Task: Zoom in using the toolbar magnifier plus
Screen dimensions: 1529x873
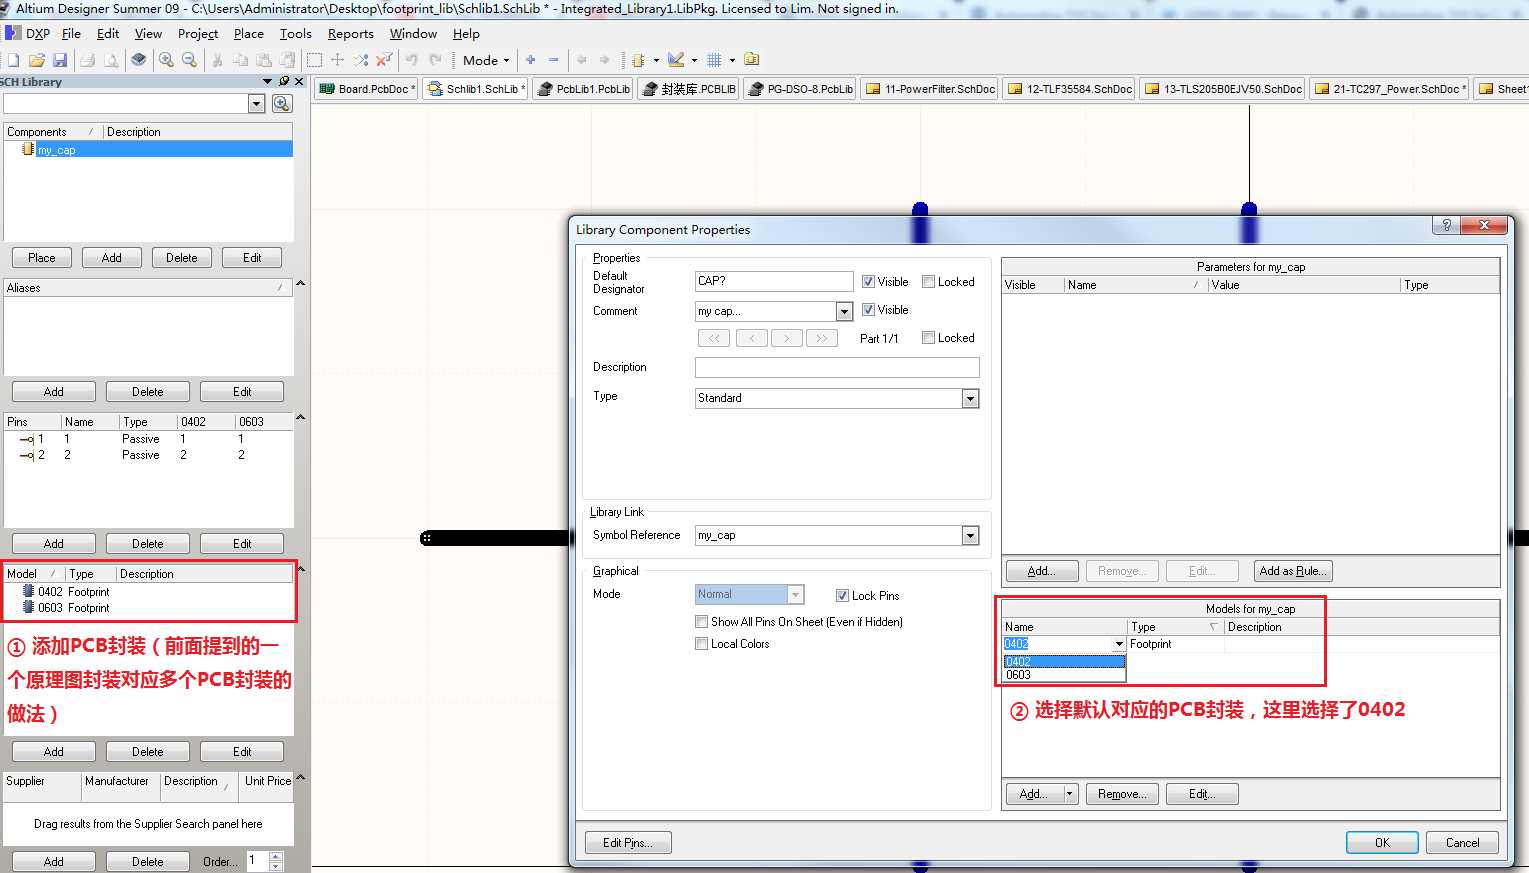Action: 166,60
